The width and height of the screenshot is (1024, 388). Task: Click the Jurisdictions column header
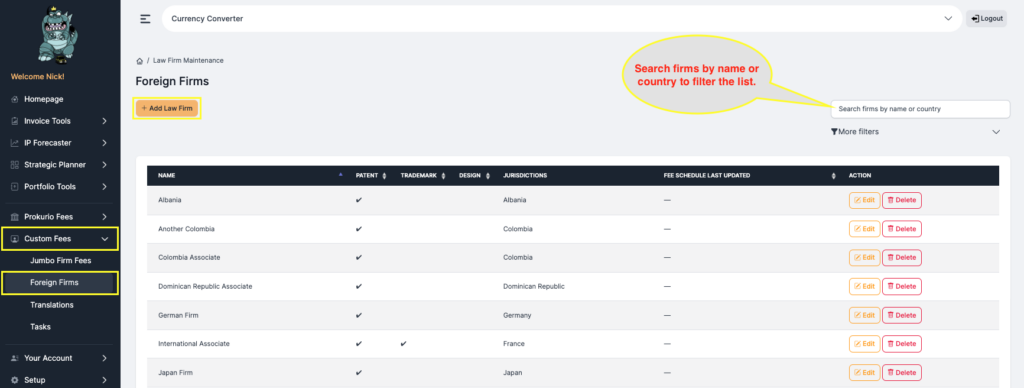click(525, 176)
